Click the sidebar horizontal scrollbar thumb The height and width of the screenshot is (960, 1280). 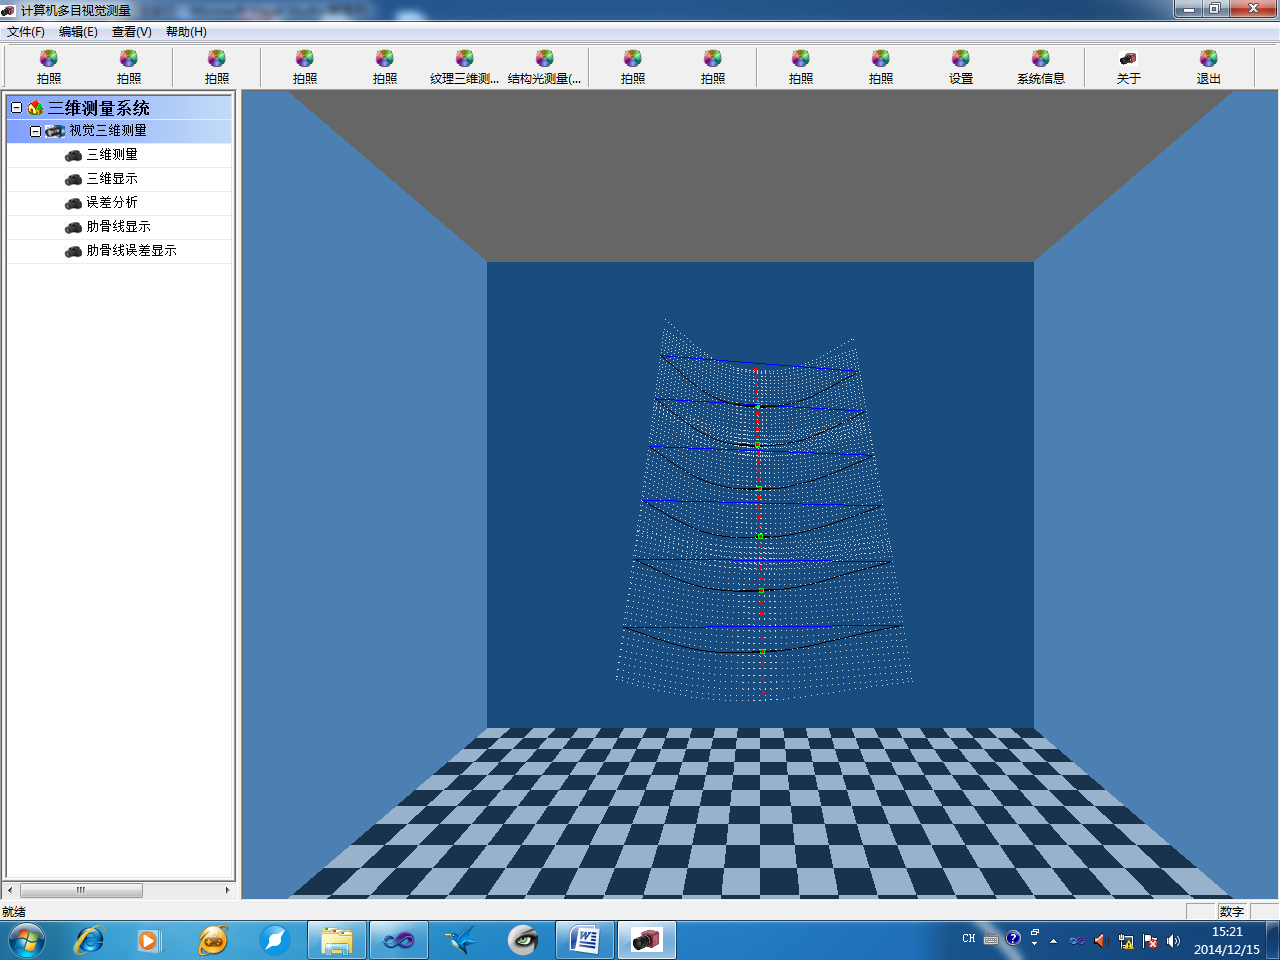click(81, 890)
